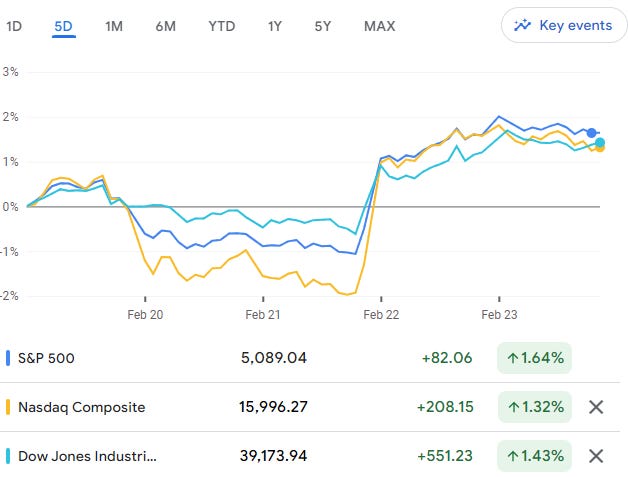Click the Dow Jones teal color marker
Screen dimensions: 628x477
[8, 456]
